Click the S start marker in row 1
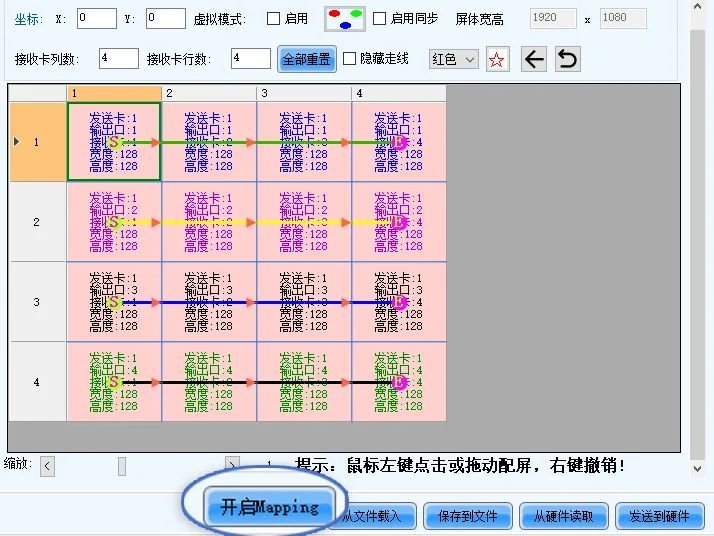Screen dimensions: 714x536 click(x=114, y=143)
